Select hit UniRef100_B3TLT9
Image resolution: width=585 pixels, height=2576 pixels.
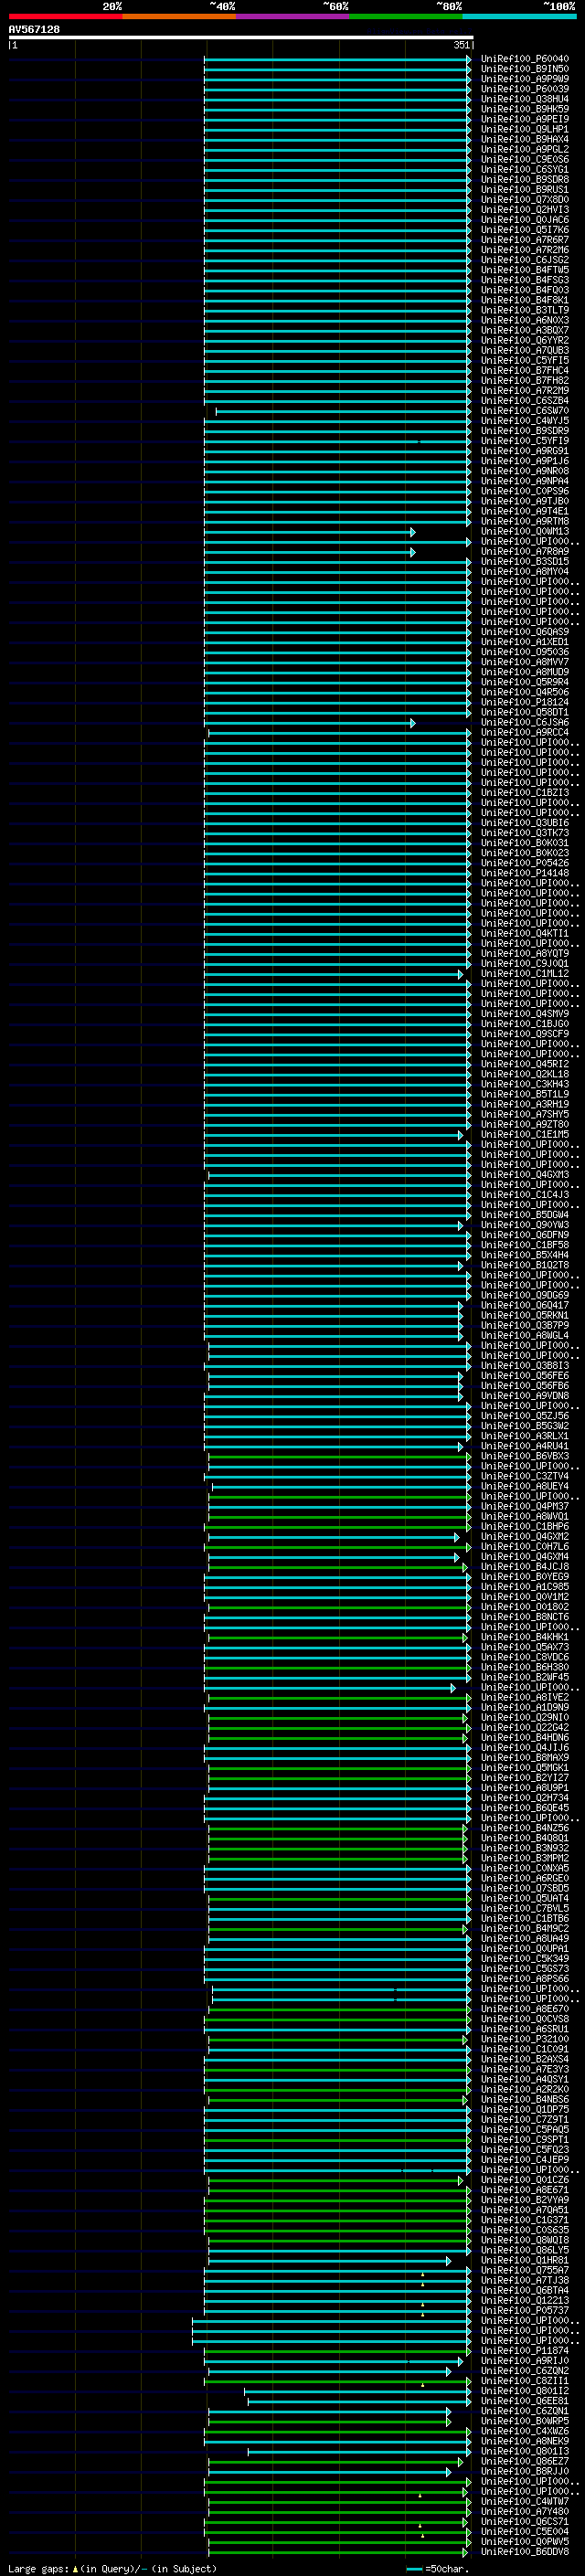pos(524,310)
